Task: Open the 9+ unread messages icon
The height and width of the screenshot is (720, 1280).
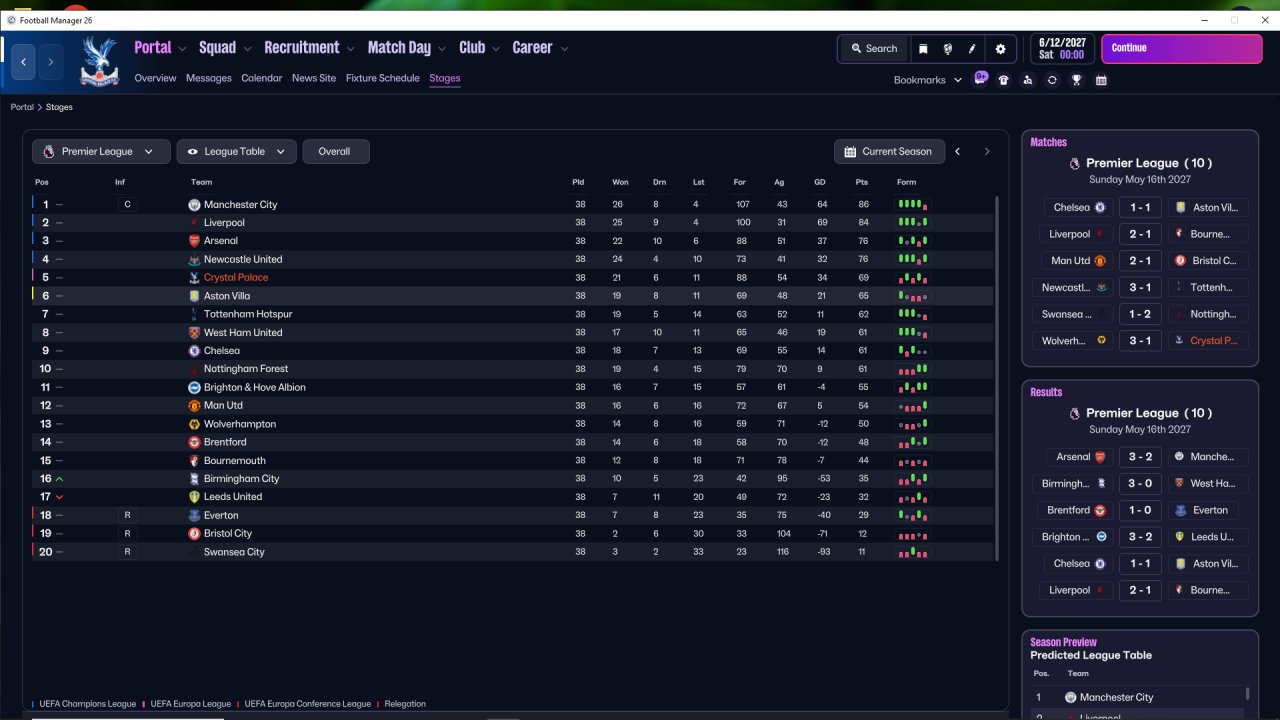Action: pyautogui.click(x=981, y=78)
